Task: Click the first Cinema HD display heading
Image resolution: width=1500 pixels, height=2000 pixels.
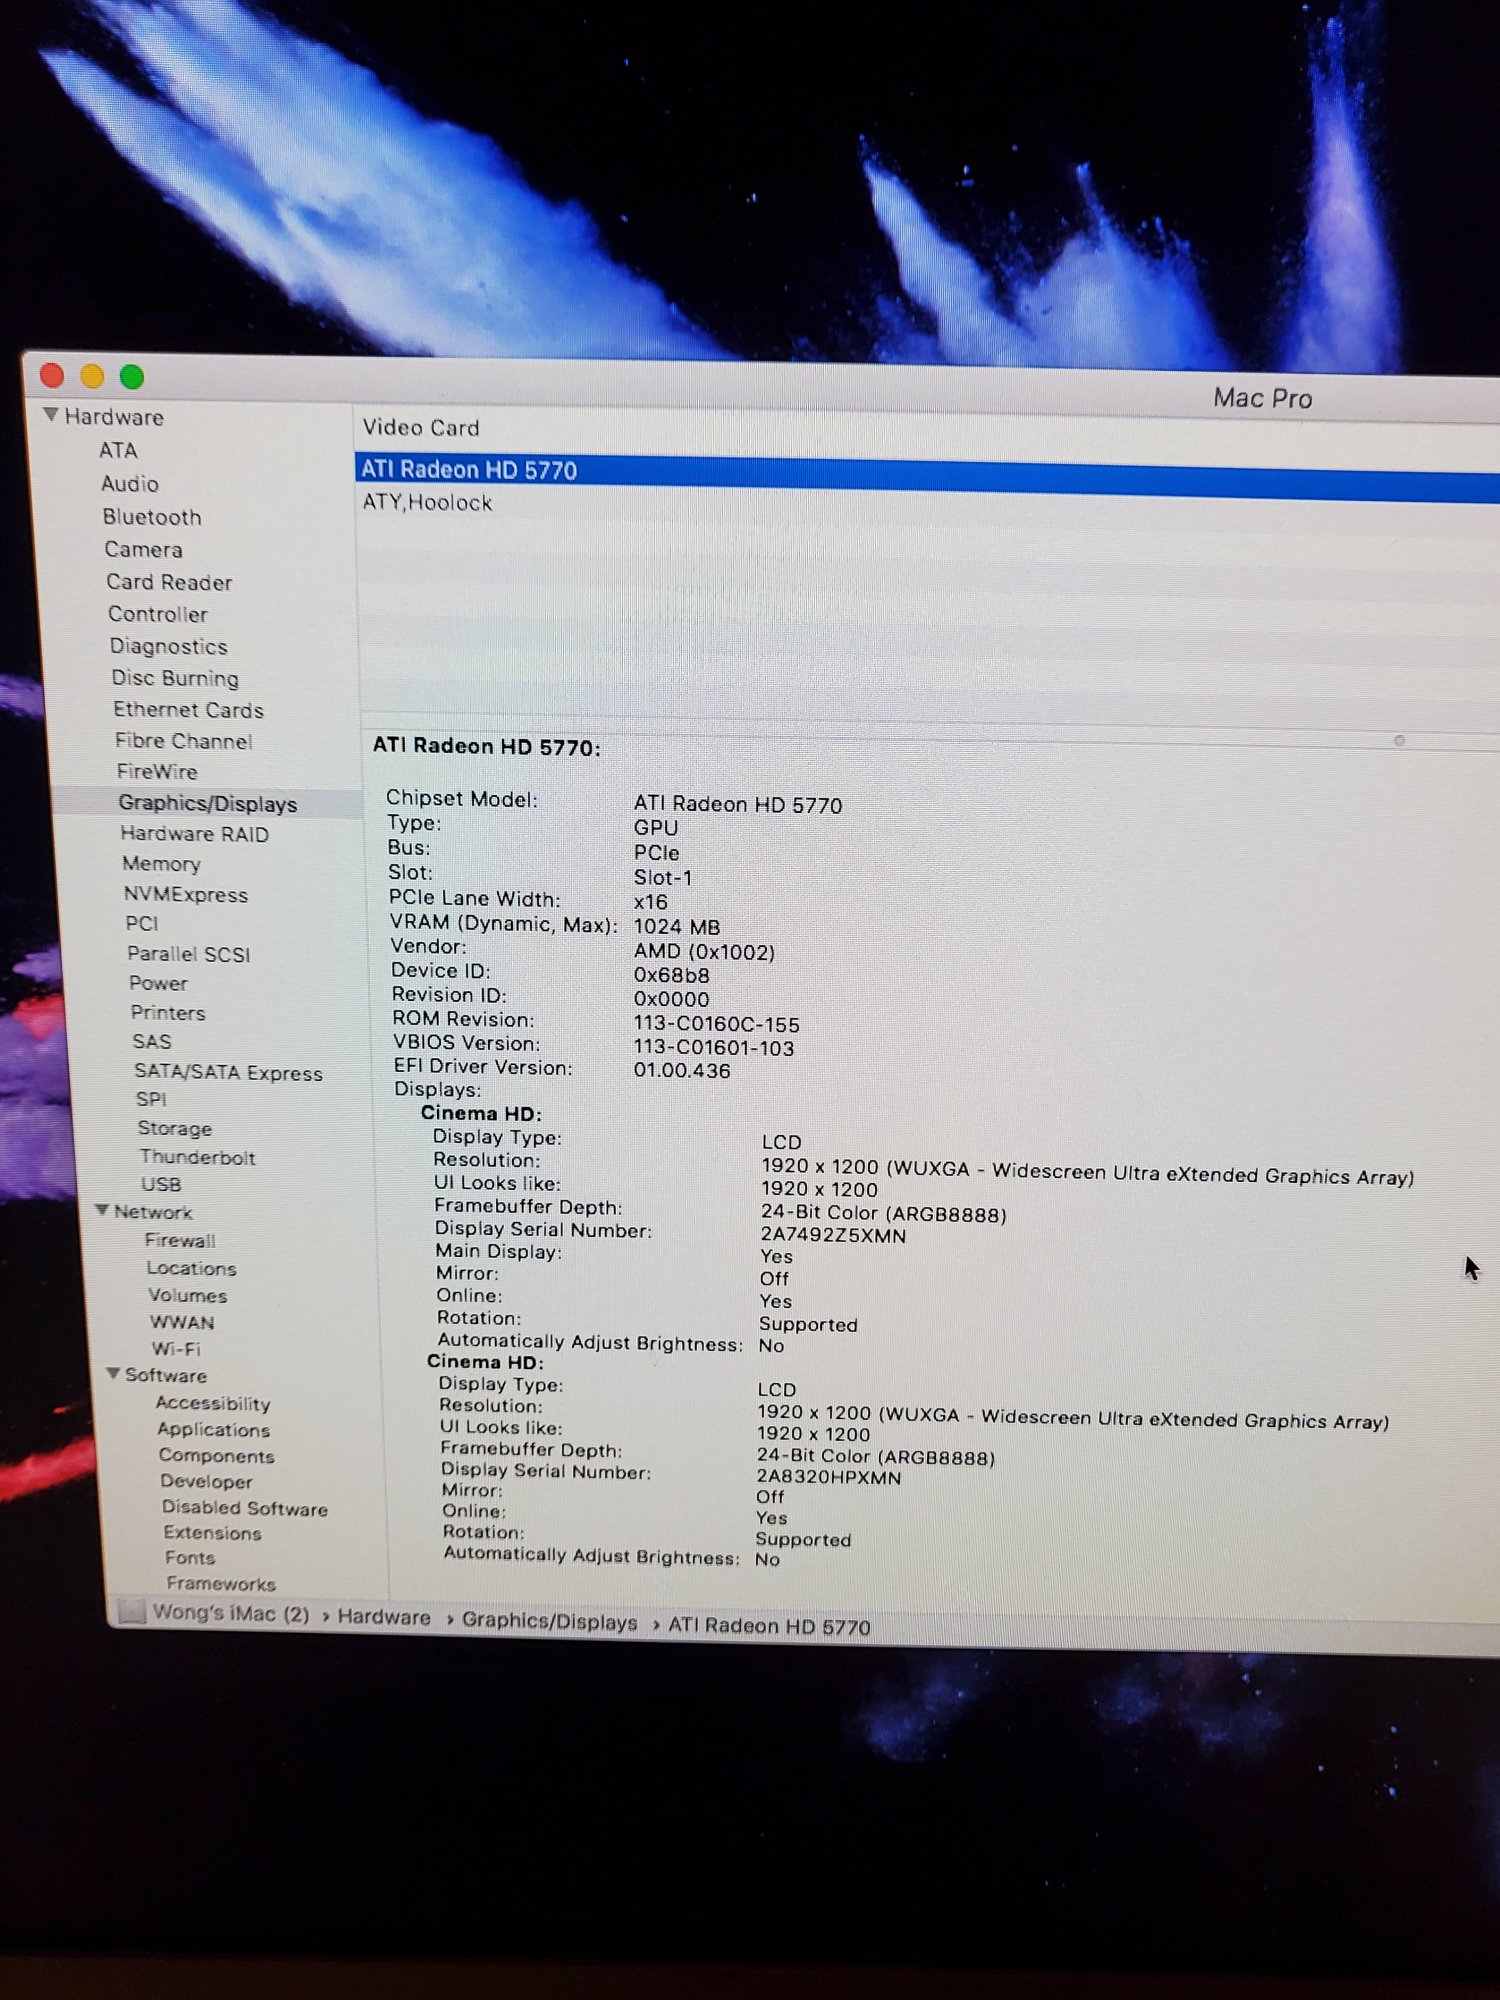Action: (x=481, y=1113)
